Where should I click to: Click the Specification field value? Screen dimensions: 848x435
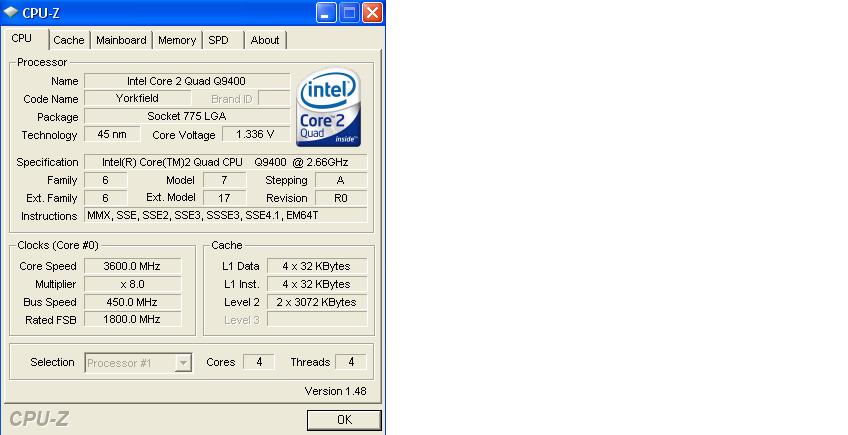point(225,162)
